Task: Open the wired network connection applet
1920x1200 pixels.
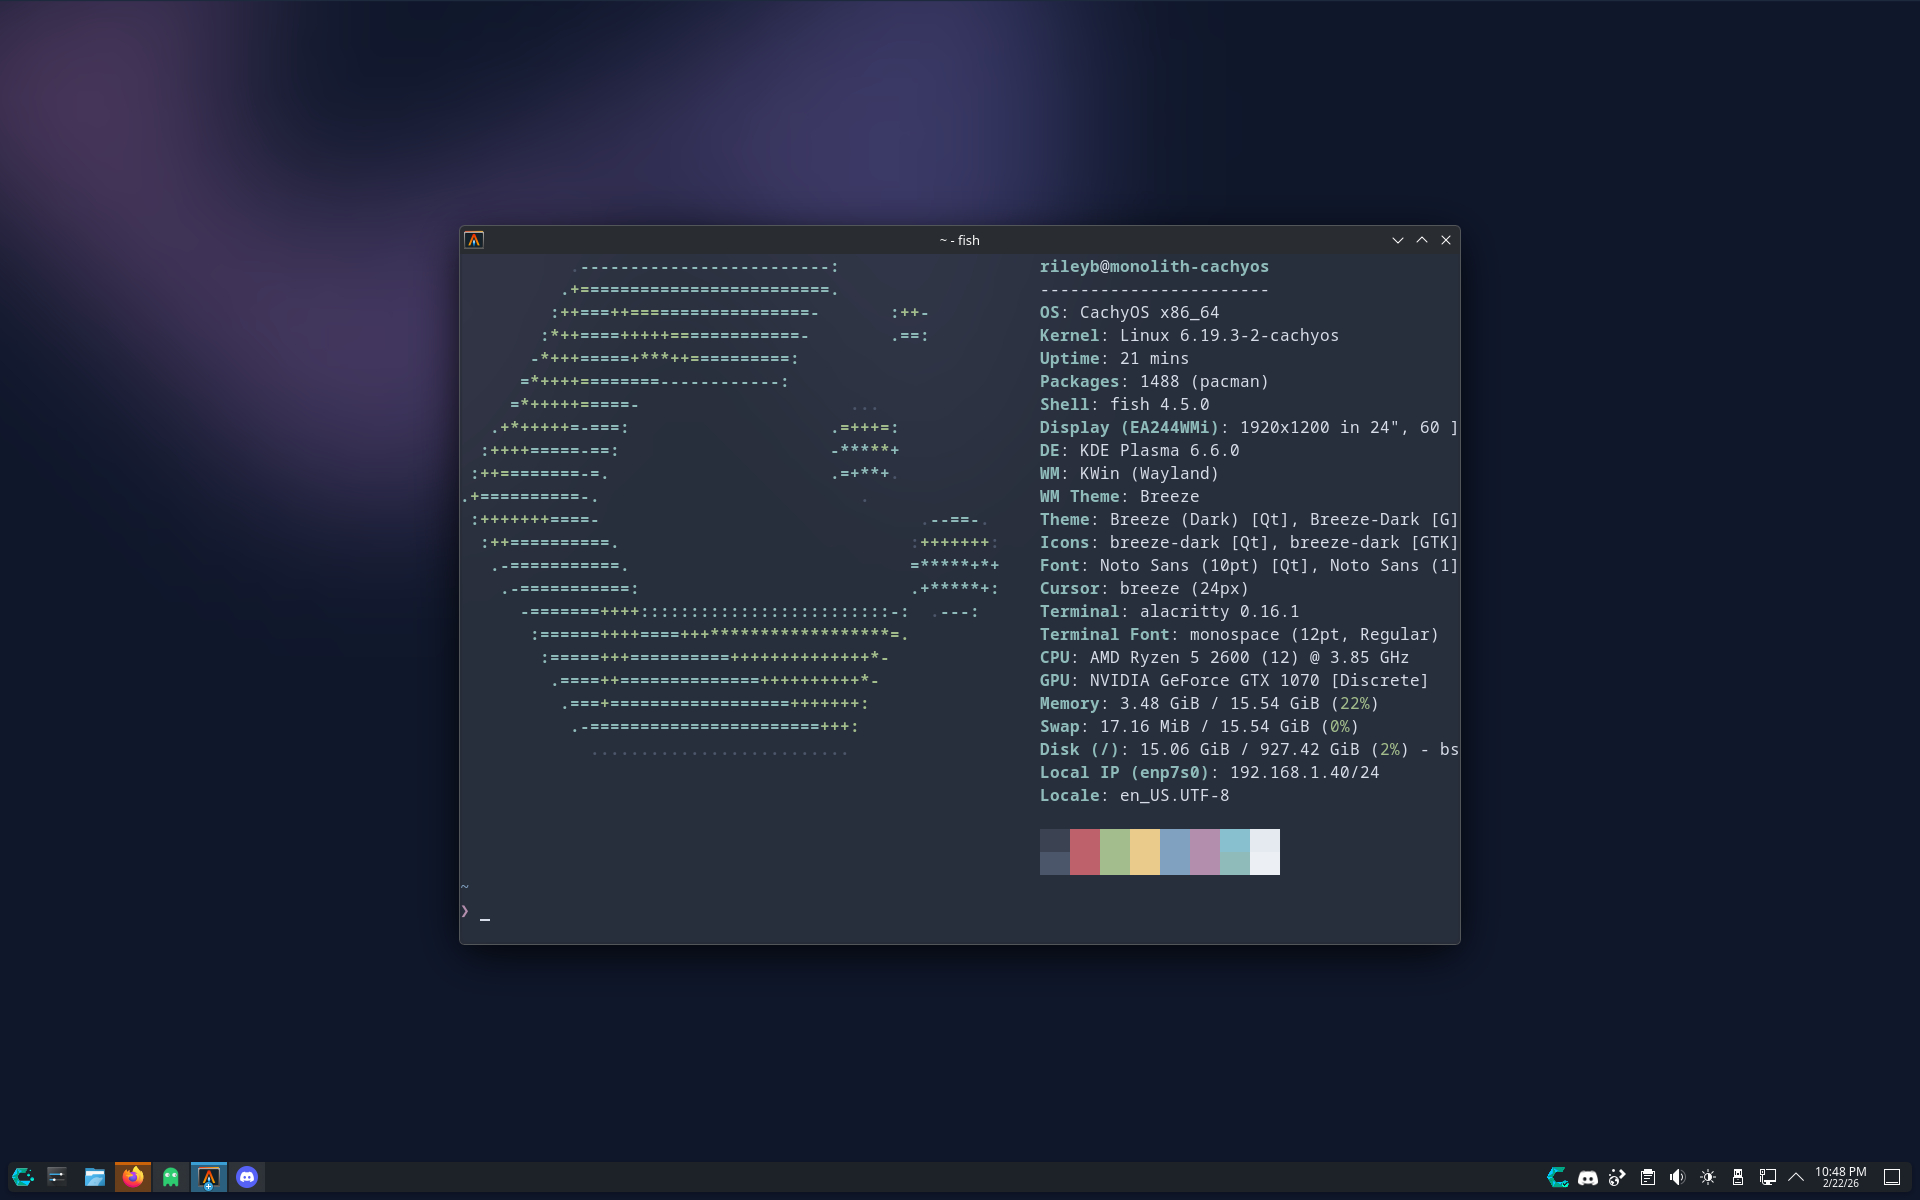Action: tap(1767, 1177)
